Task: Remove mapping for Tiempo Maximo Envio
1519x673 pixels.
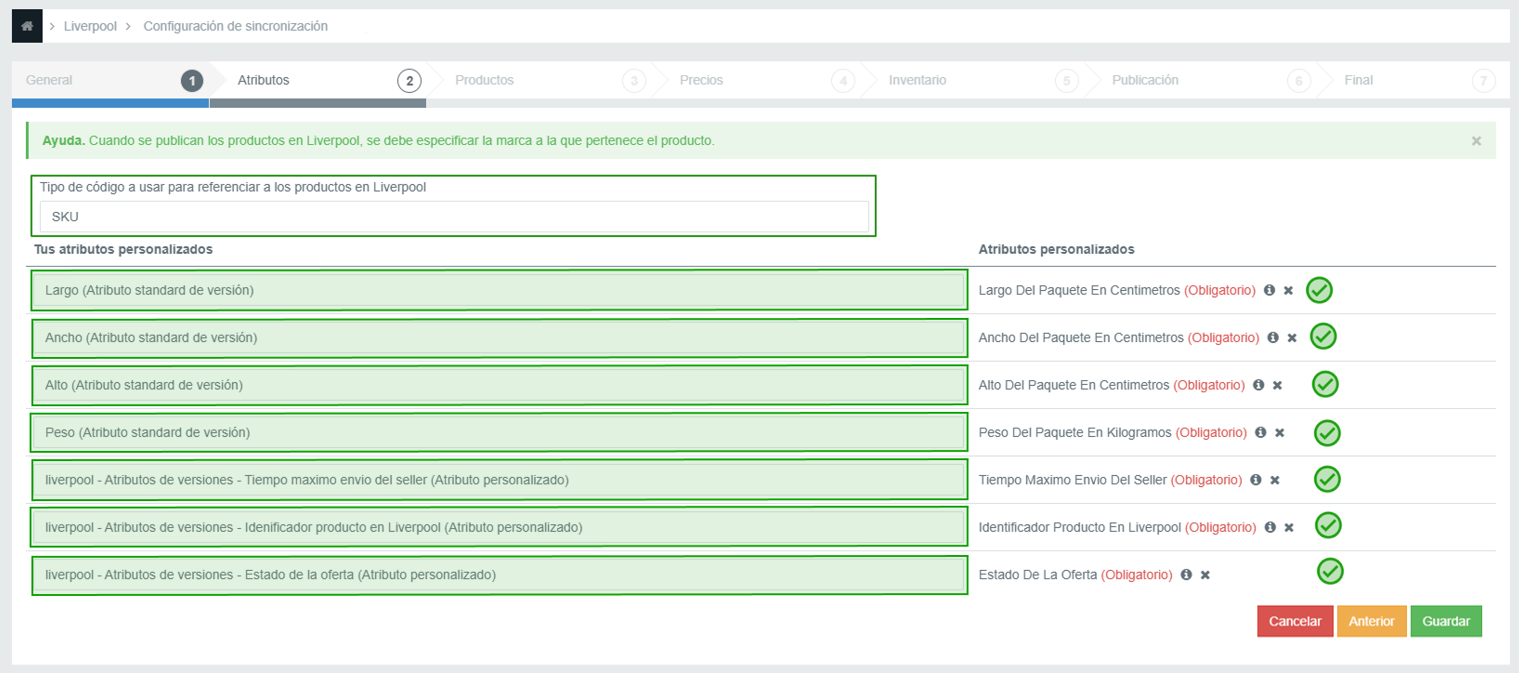Action: click(x=1275, y=480)
